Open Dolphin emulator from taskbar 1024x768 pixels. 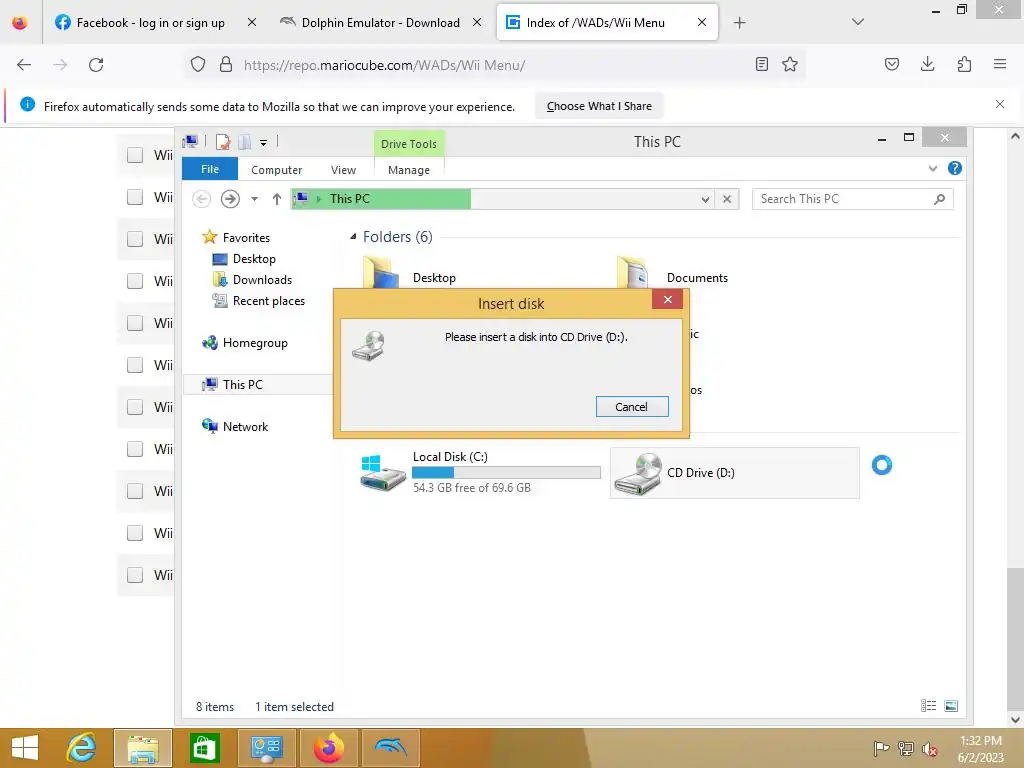[391, 748]
